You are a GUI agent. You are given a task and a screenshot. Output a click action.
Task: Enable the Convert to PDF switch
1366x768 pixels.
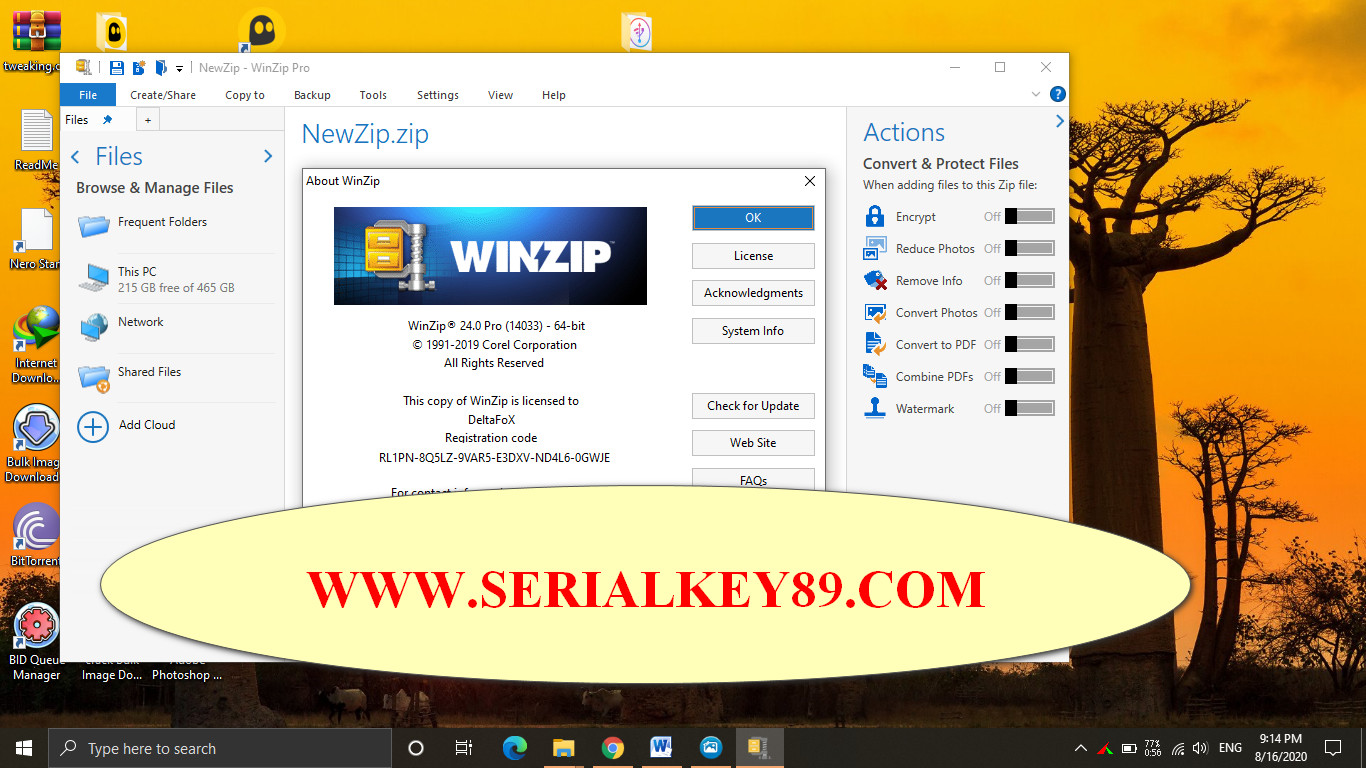[x=1029, y=344]
